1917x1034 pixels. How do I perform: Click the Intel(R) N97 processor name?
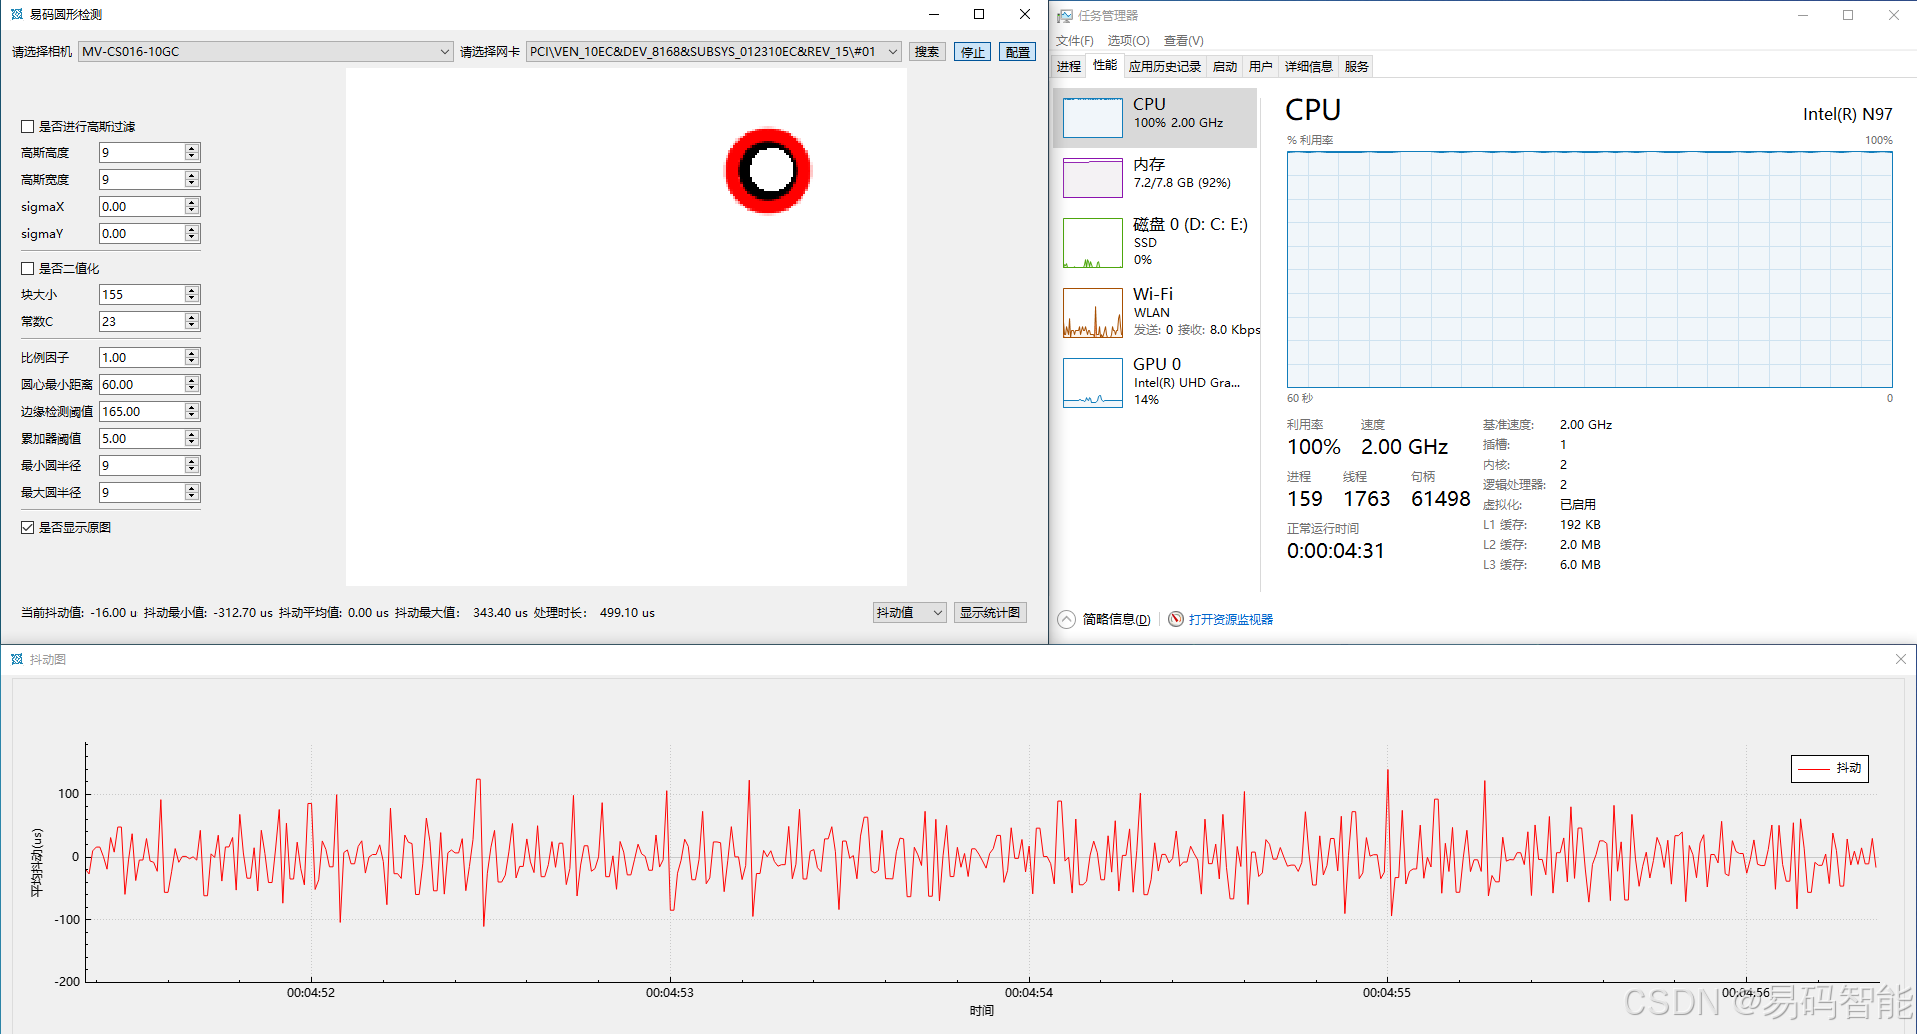point(1847,114)
